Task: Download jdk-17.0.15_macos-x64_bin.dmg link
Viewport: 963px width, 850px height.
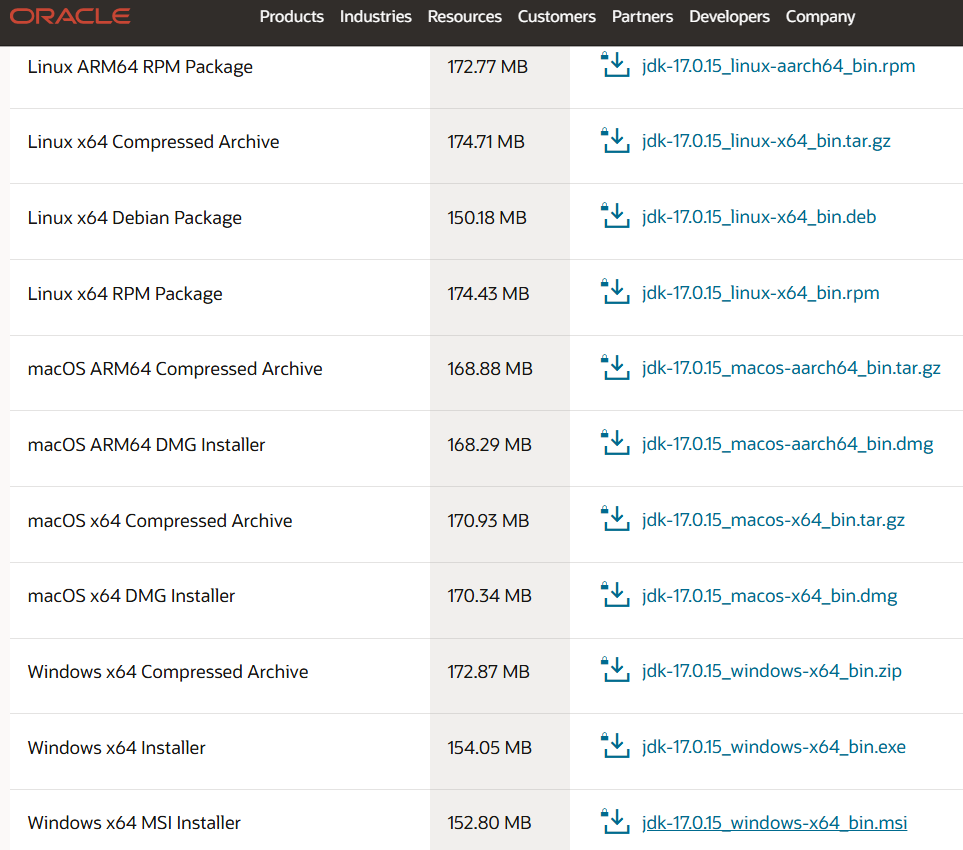Action: click(770, 596)
